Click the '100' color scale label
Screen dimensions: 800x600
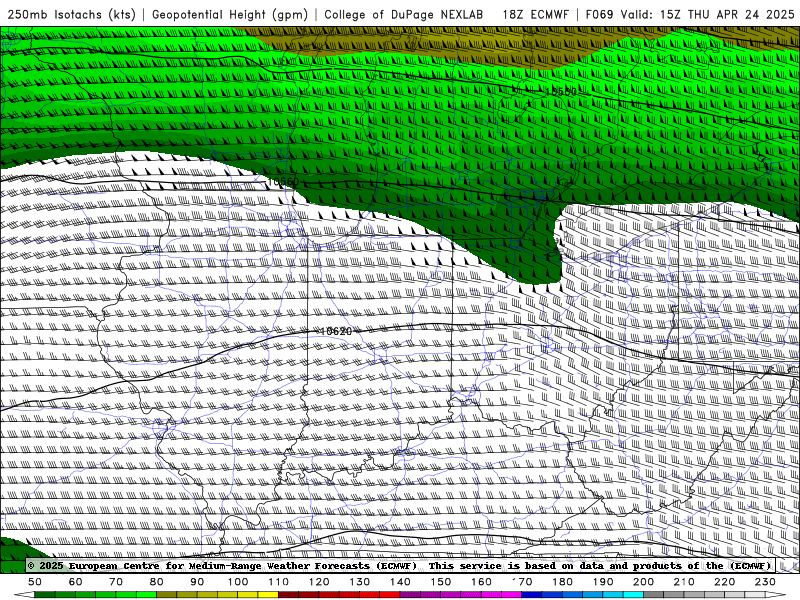tap(238, 582)
